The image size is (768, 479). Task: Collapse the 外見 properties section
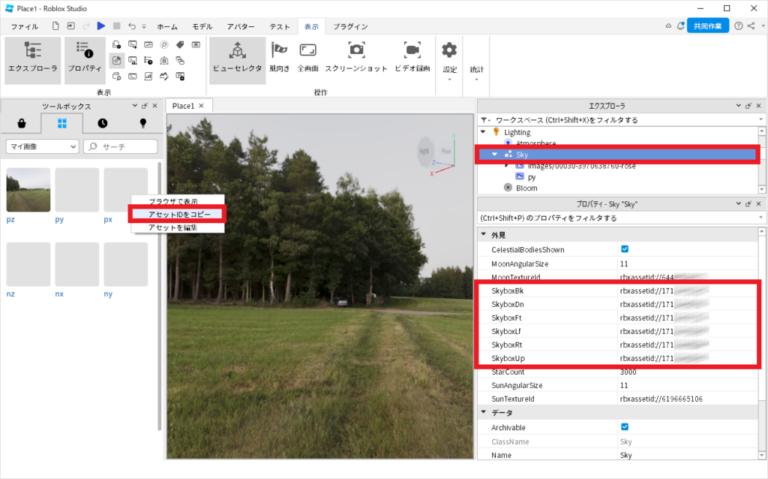coord(485,234)
